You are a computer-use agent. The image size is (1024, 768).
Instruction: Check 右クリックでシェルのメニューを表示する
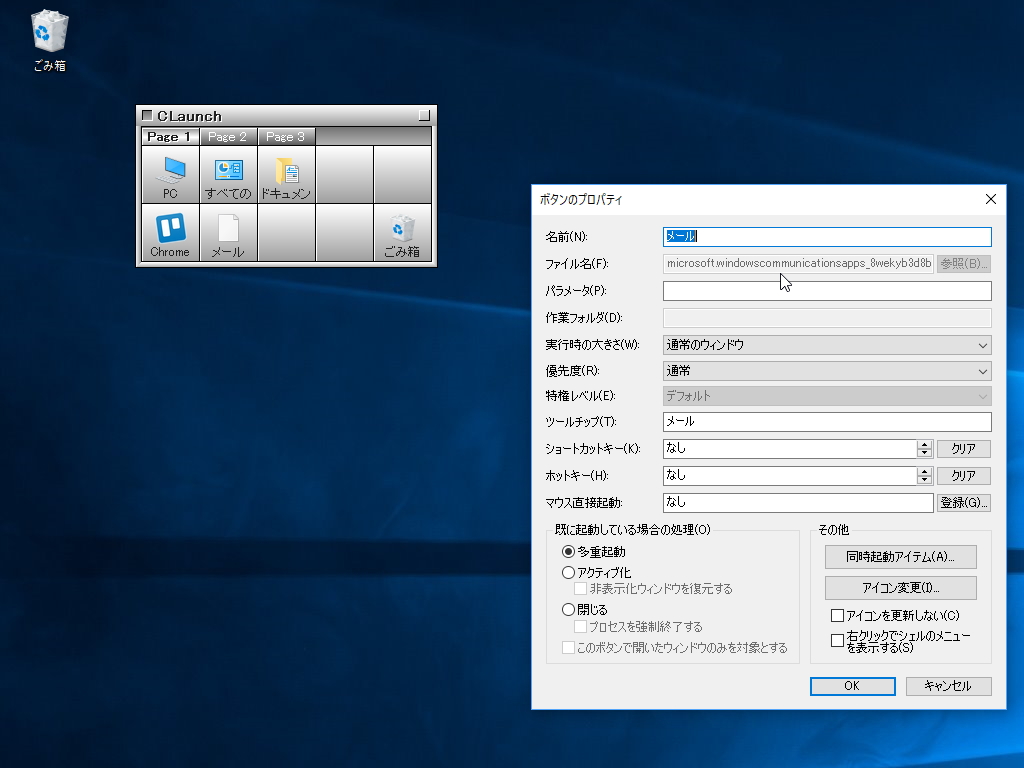coord(837,640)
